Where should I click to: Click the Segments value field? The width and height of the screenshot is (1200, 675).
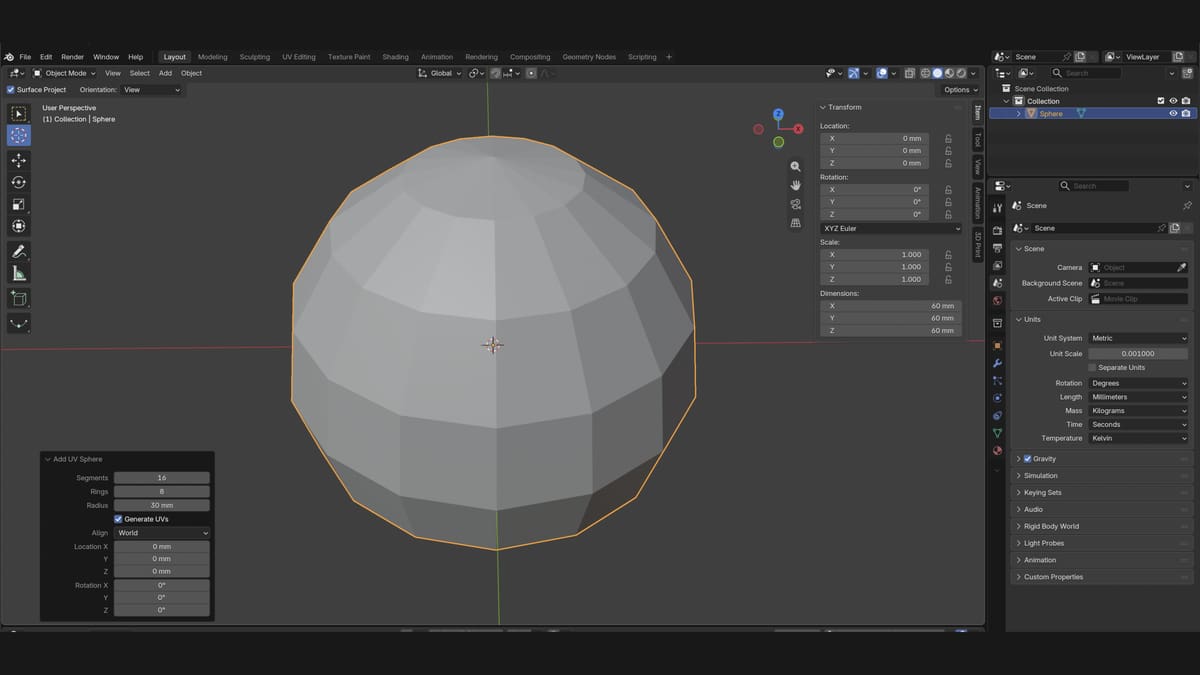click(162, 478)
